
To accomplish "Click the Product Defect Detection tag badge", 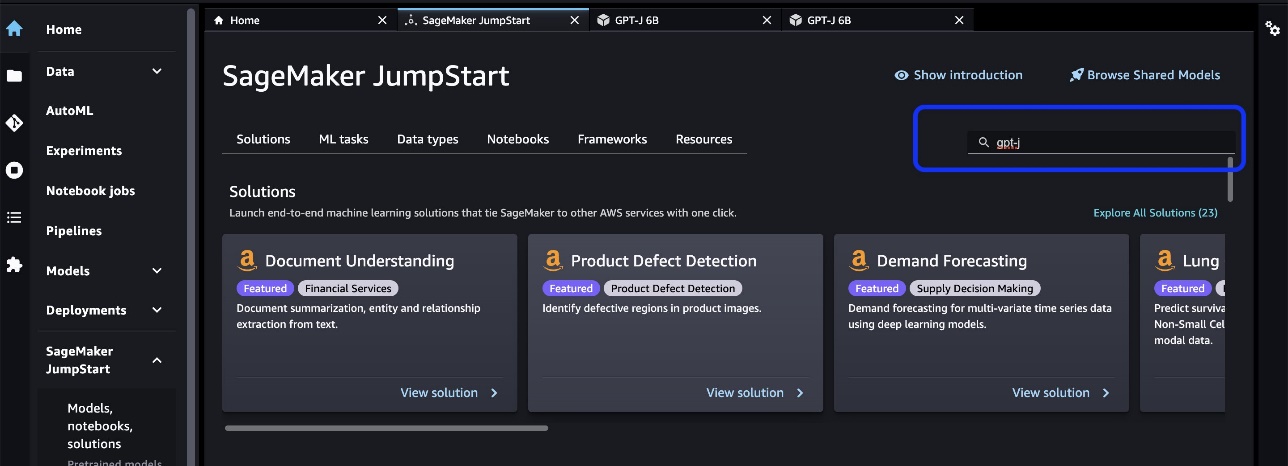I will (x=673, y=288).
